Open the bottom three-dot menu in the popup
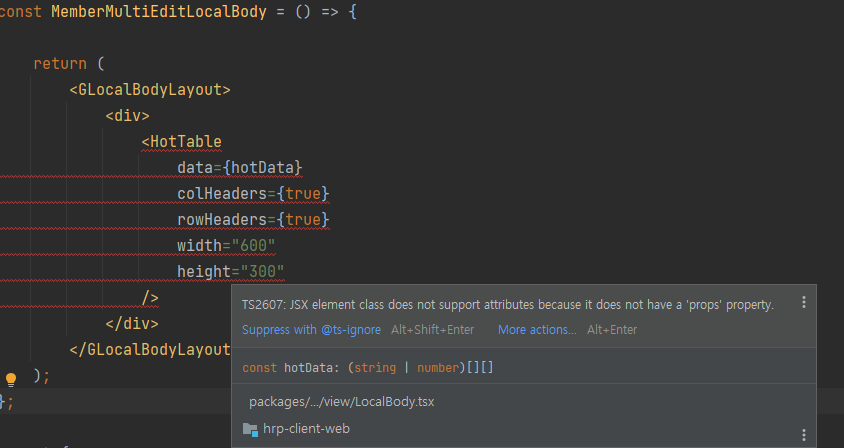Image resolution: width=844 pixels, height=448 pixels. point(804,435)
